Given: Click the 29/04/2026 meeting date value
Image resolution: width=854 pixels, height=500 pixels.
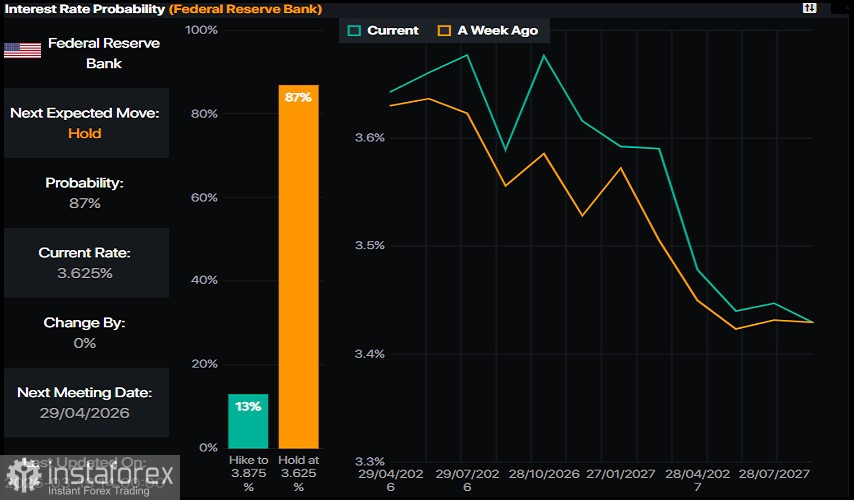Looking at the screenshot, I should click(84, 413).
